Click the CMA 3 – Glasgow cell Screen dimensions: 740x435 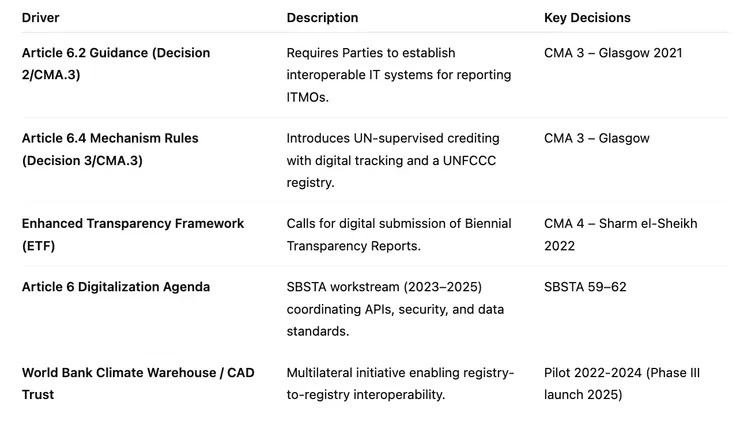[x=596, y=138]
